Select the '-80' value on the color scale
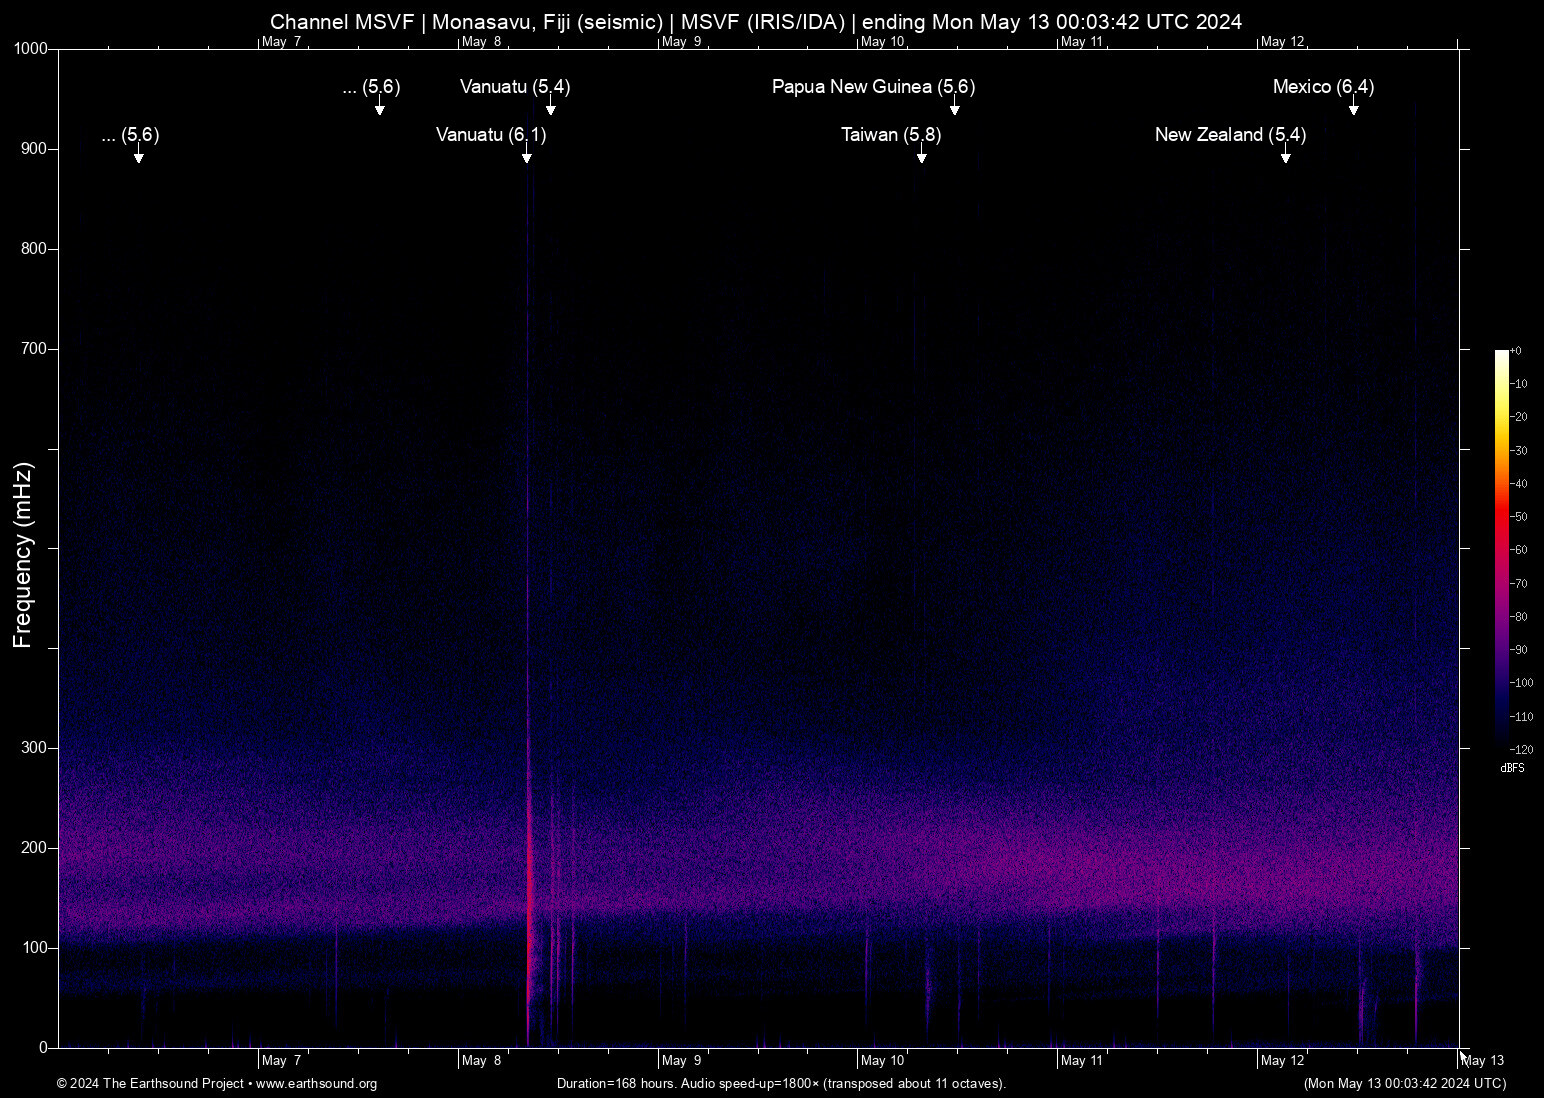 1520,617
